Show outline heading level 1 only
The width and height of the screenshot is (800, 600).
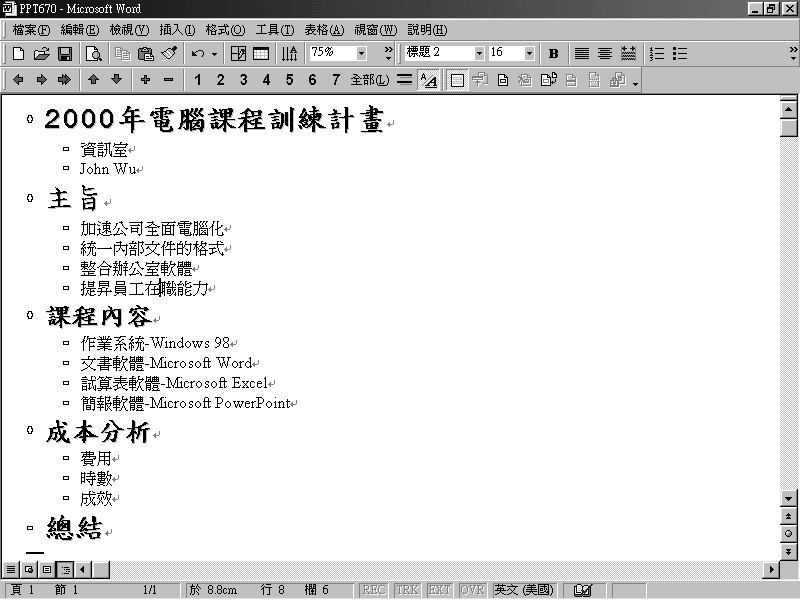coord(198,80)
